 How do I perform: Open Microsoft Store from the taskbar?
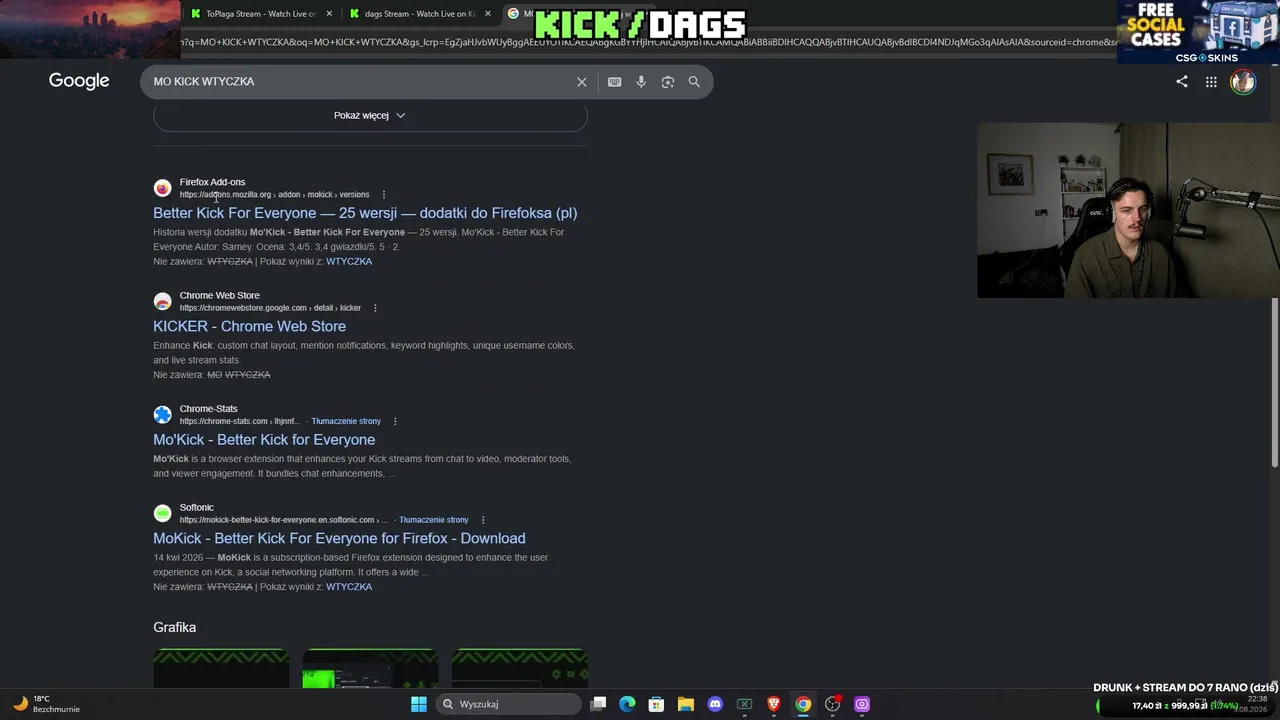click(656, 704)
